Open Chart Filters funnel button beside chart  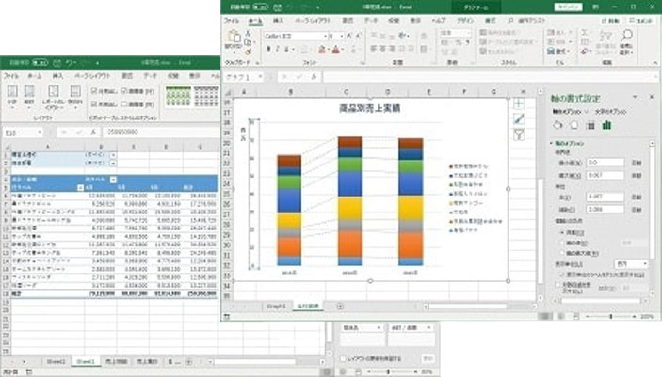519,135
